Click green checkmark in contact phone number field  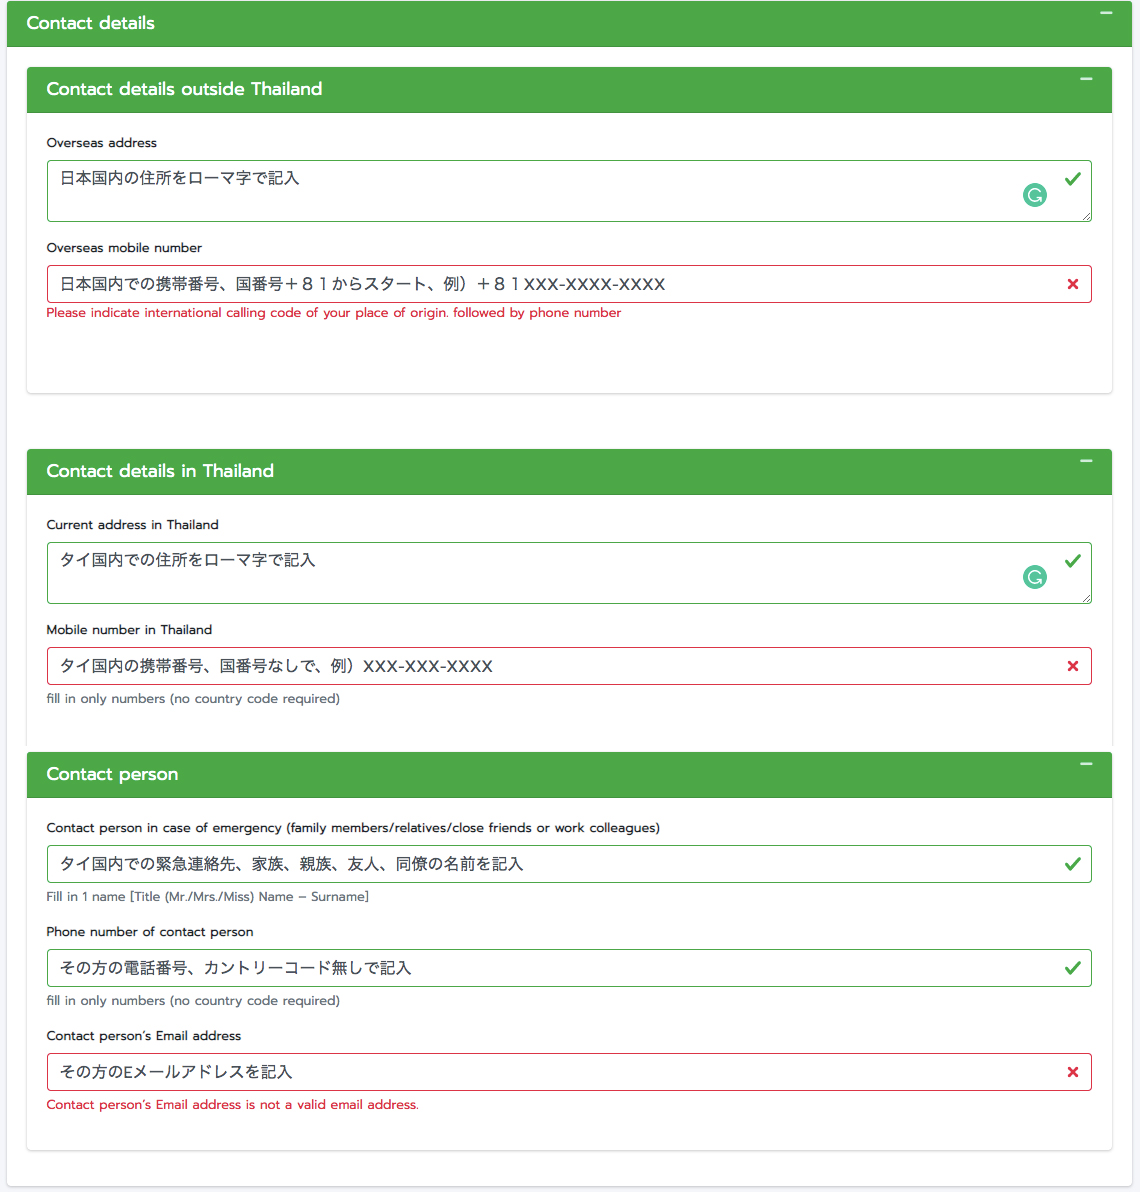point(1073,968)
